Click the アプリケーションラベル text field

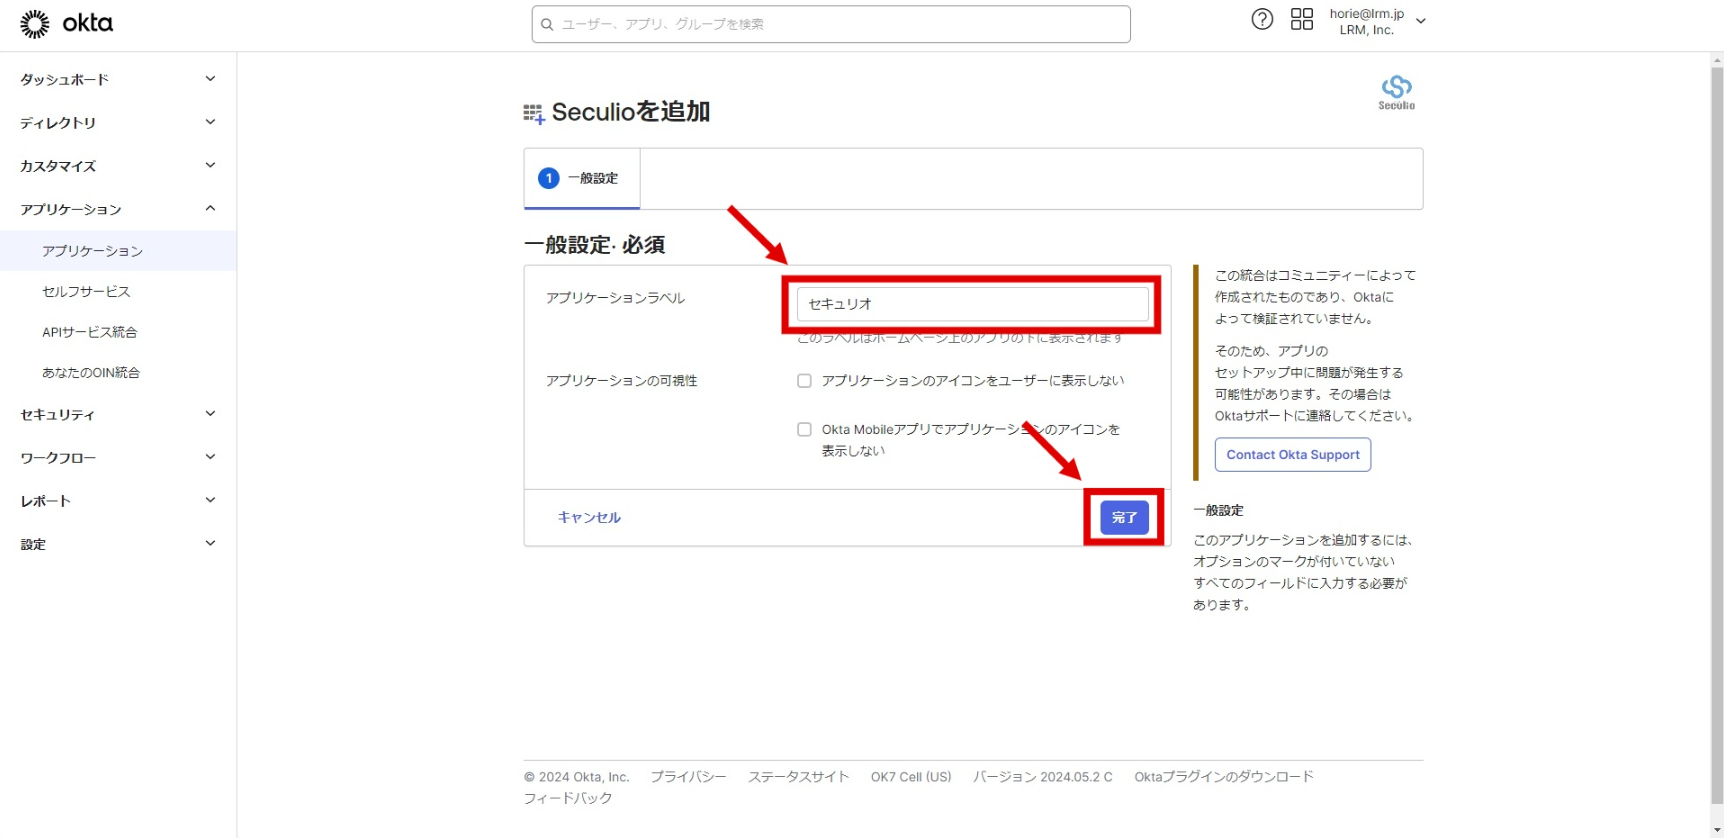pos(972,304)
